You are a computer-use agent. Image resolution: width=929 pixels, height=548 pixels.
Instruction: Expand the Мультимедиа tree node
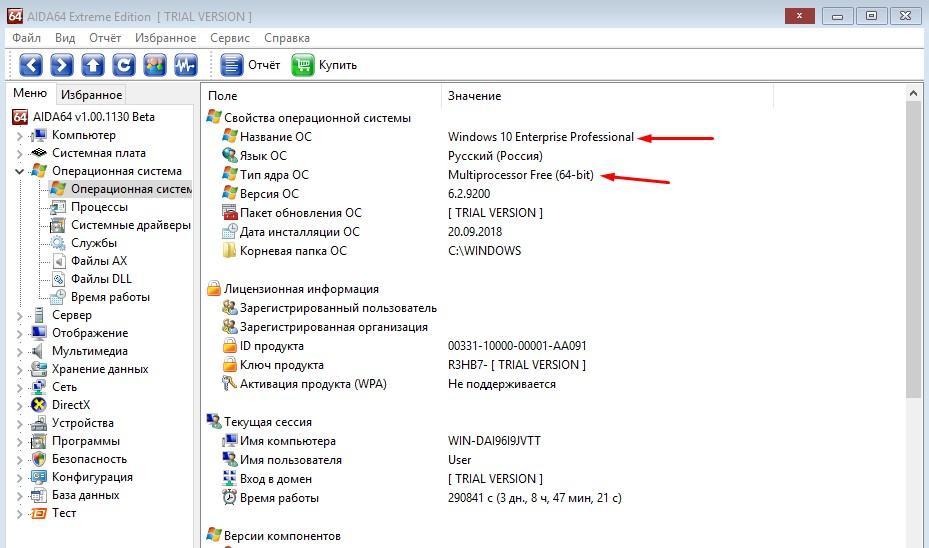pos(19,351)
